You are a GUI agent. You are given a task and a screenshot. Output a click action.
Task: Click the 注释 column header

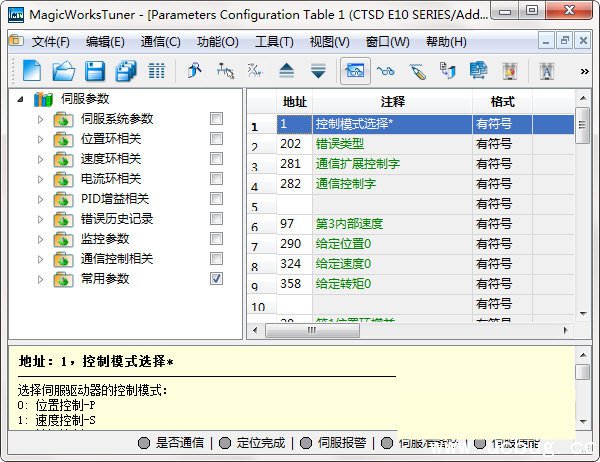pos(392,102)
